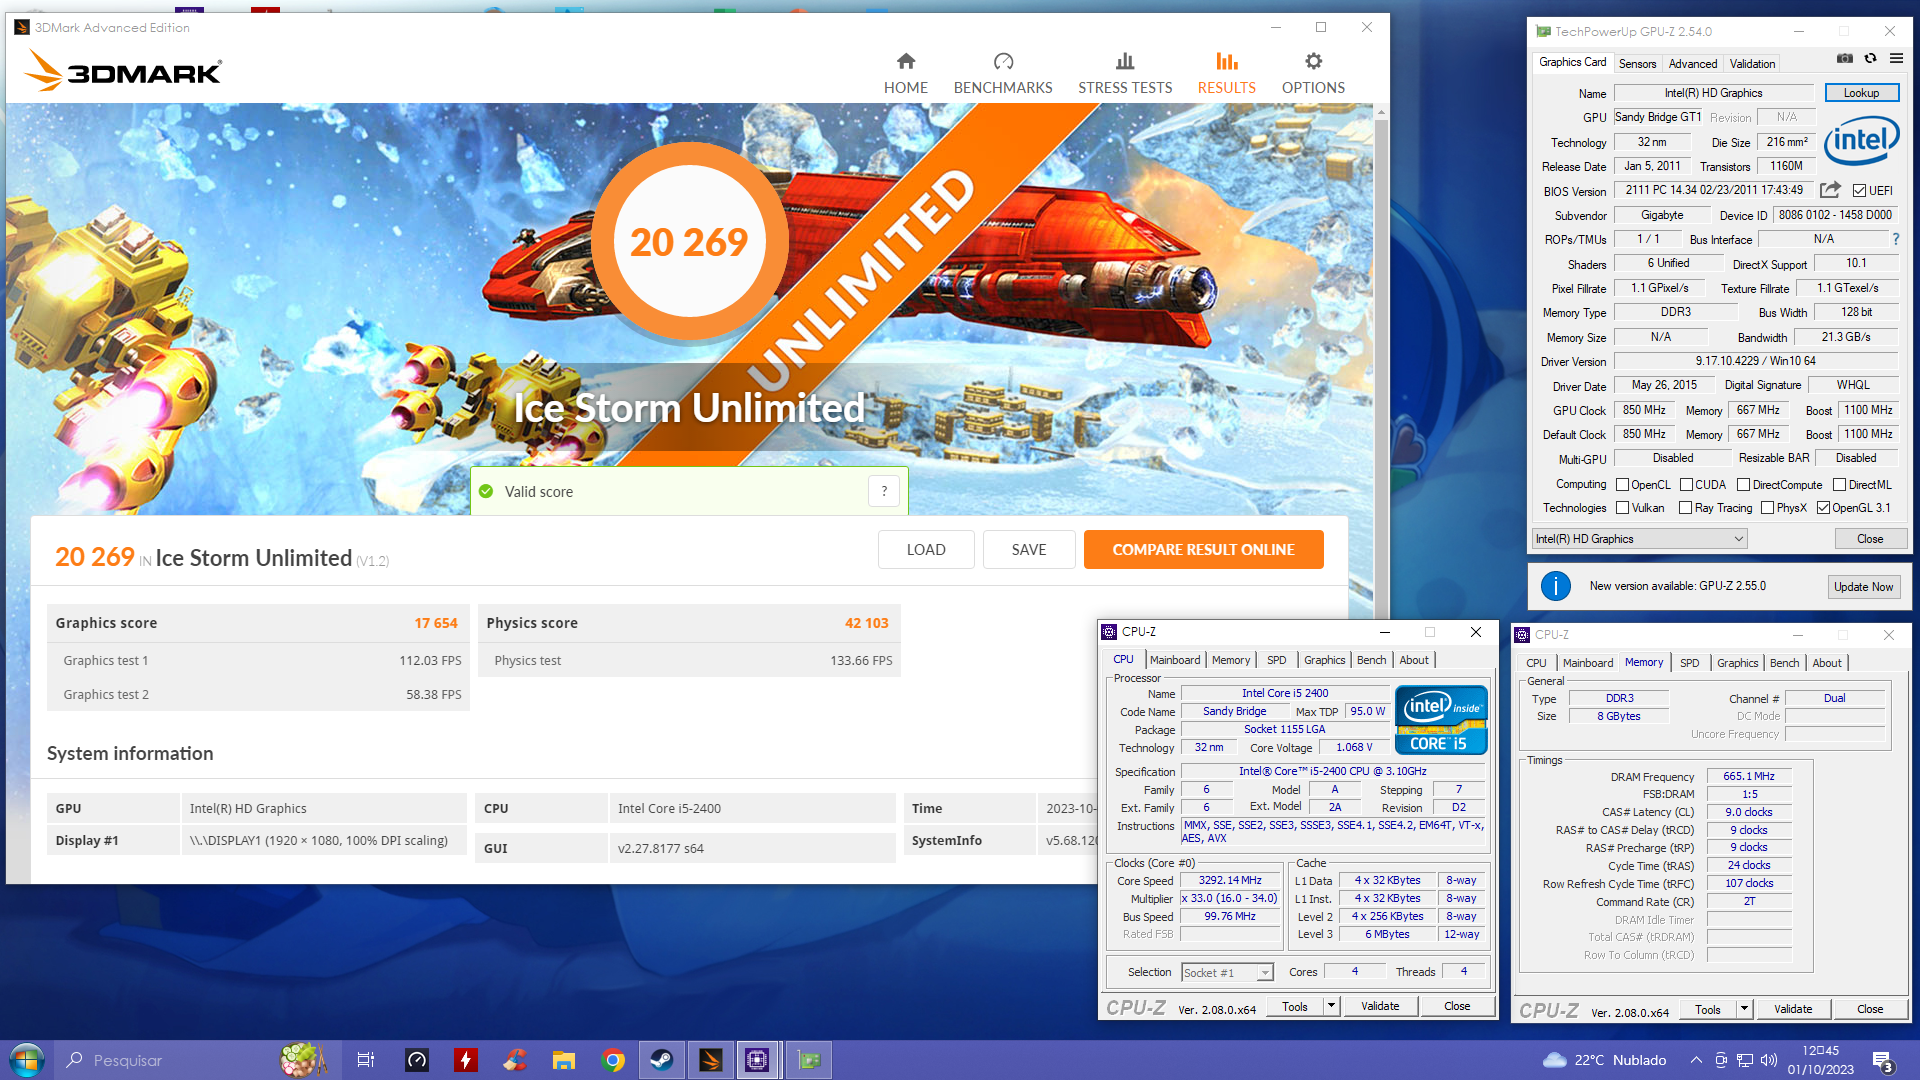Click Update Now in GPU-Z notification

[x=1863, y=587]
